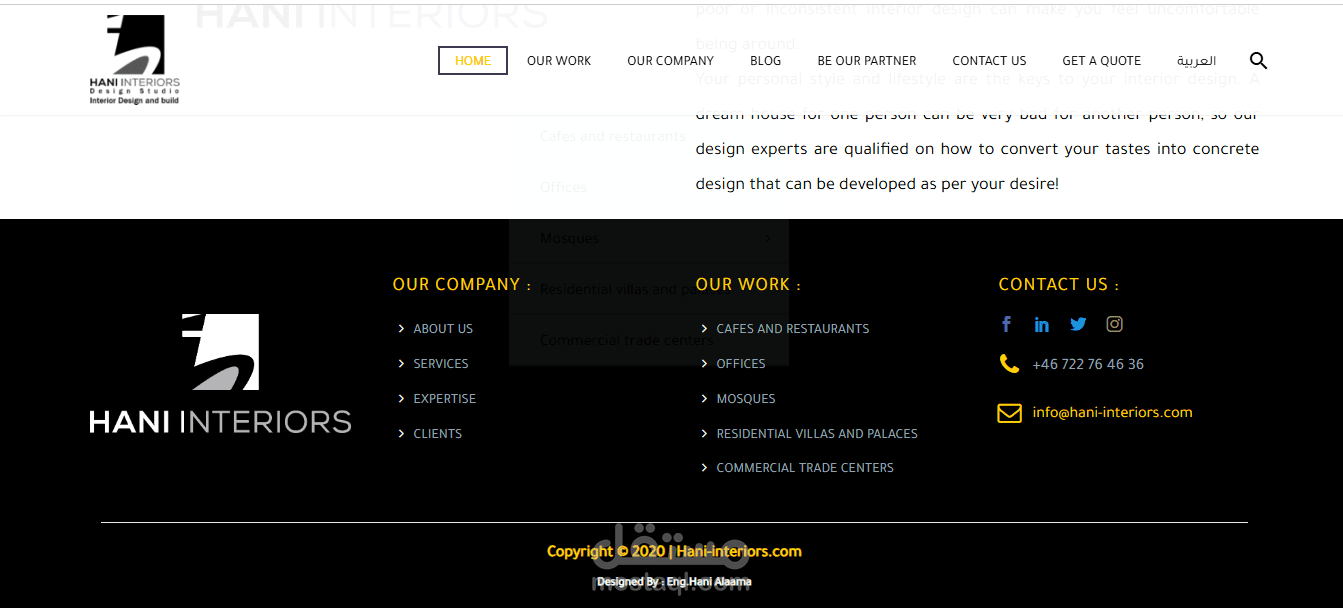This screenshot has width=1343, height=608.
Task: Go to the BLOG menu item
Action: pos(766,61)
